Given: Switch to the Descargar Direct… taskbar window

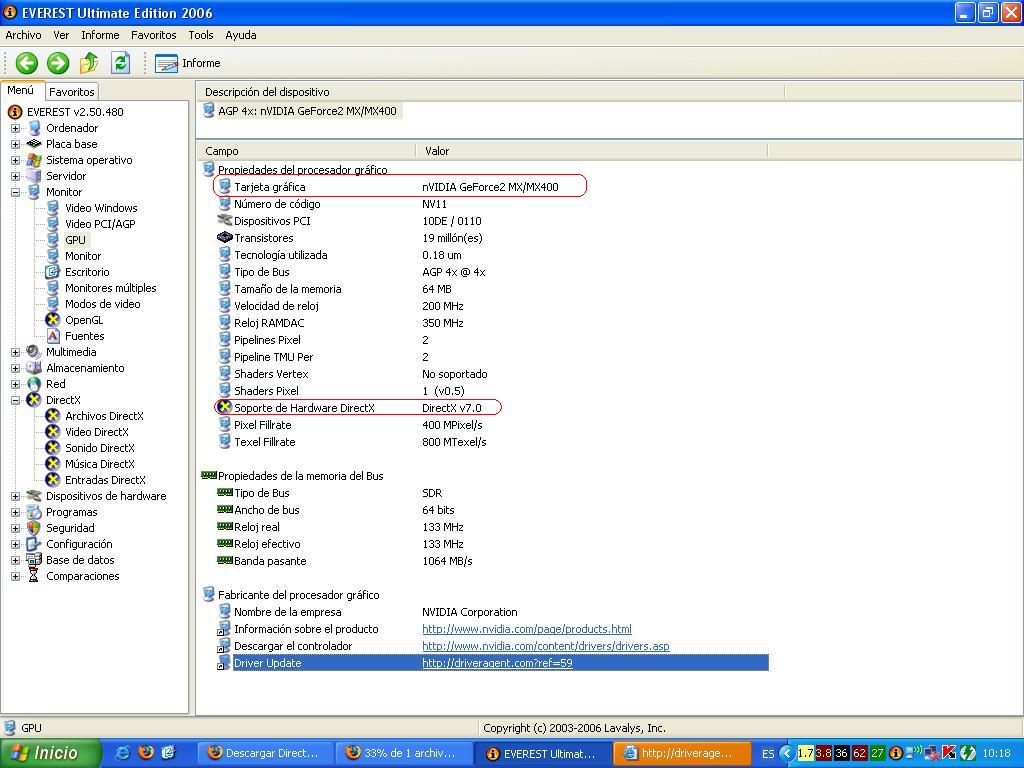Looking at the screenshot, I should pos(266,753).
